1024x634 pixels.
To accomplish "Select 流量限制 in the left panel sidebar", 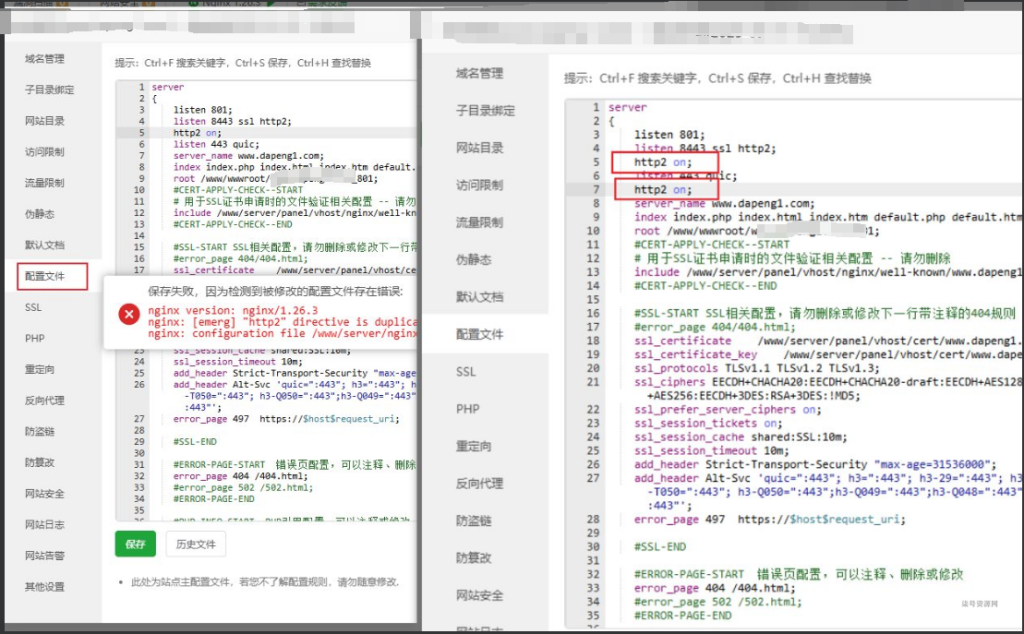I will [45, 183].
